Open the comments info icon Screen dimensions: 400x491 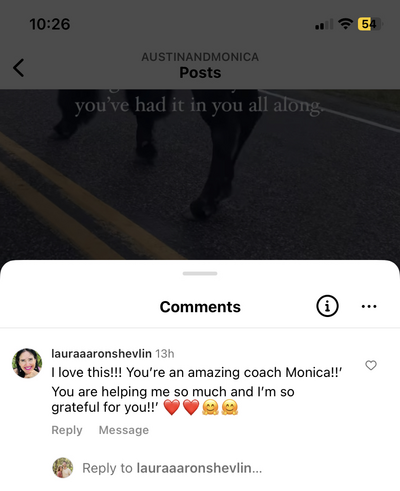pyautogui.click(x=327, y=306)
